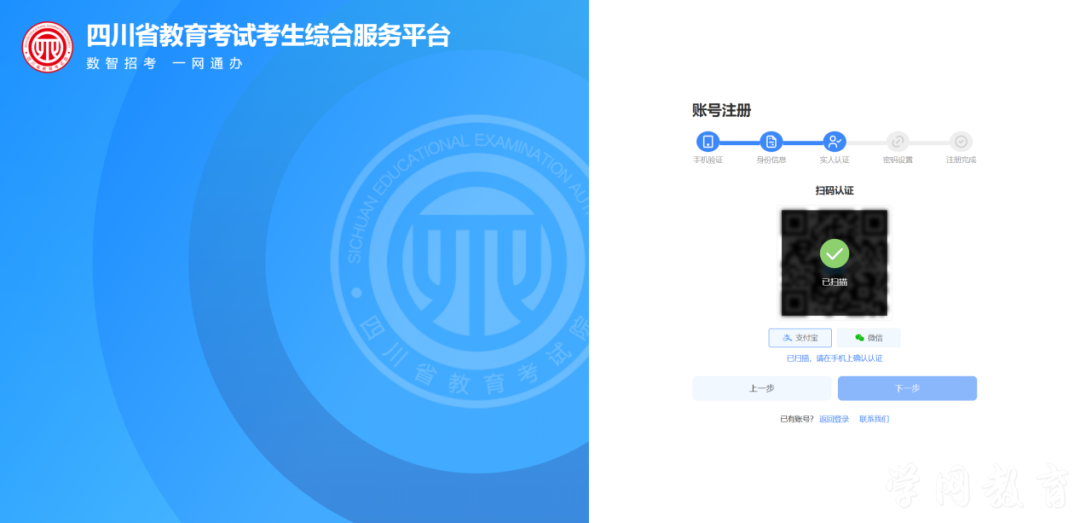The height and width of the screenshot is (523, 1080).
Task: Switch to 微信 (WeChat) verification option
Action: pos(869,338)
